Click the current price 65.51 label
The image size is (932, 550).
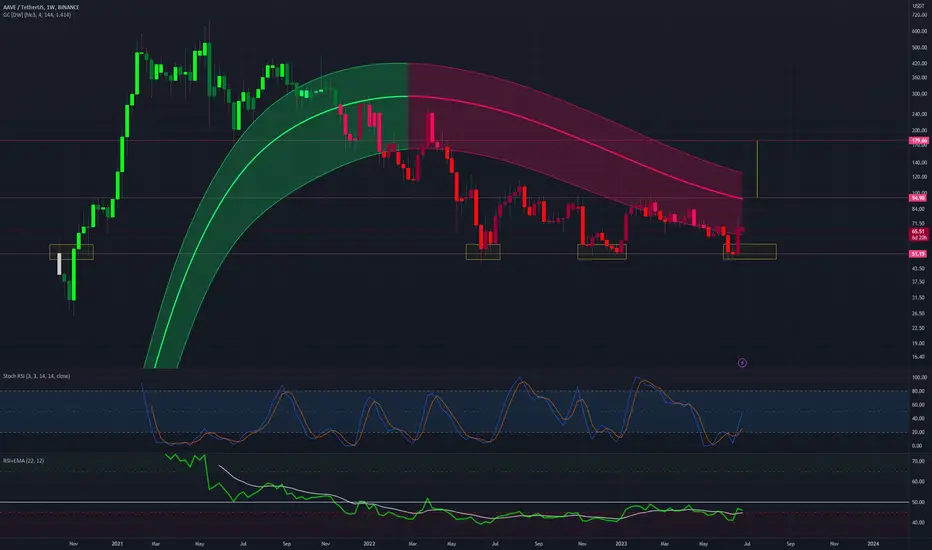[x=918, y=231]
